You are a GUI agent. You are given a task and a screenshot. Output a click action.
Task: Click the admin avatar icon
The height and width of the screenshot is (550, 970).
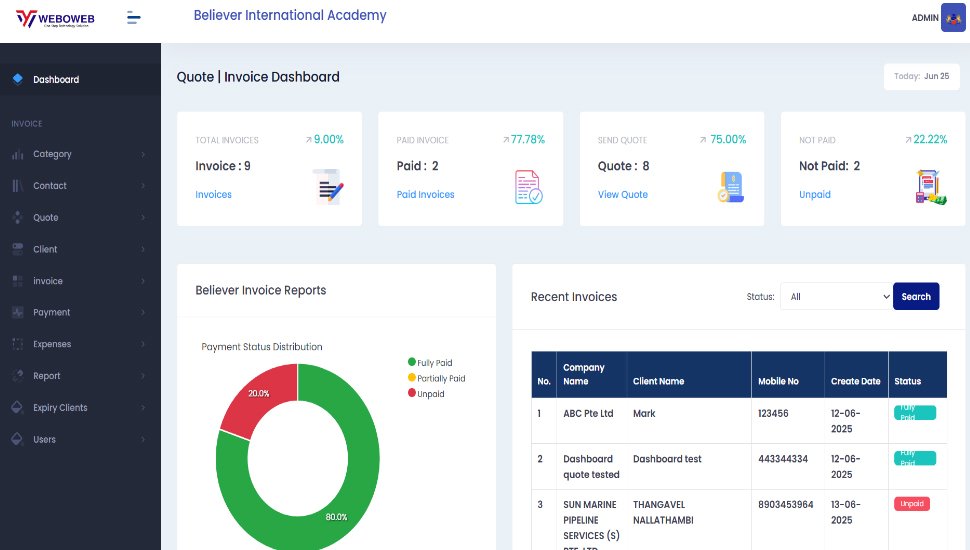coord(953,18)
